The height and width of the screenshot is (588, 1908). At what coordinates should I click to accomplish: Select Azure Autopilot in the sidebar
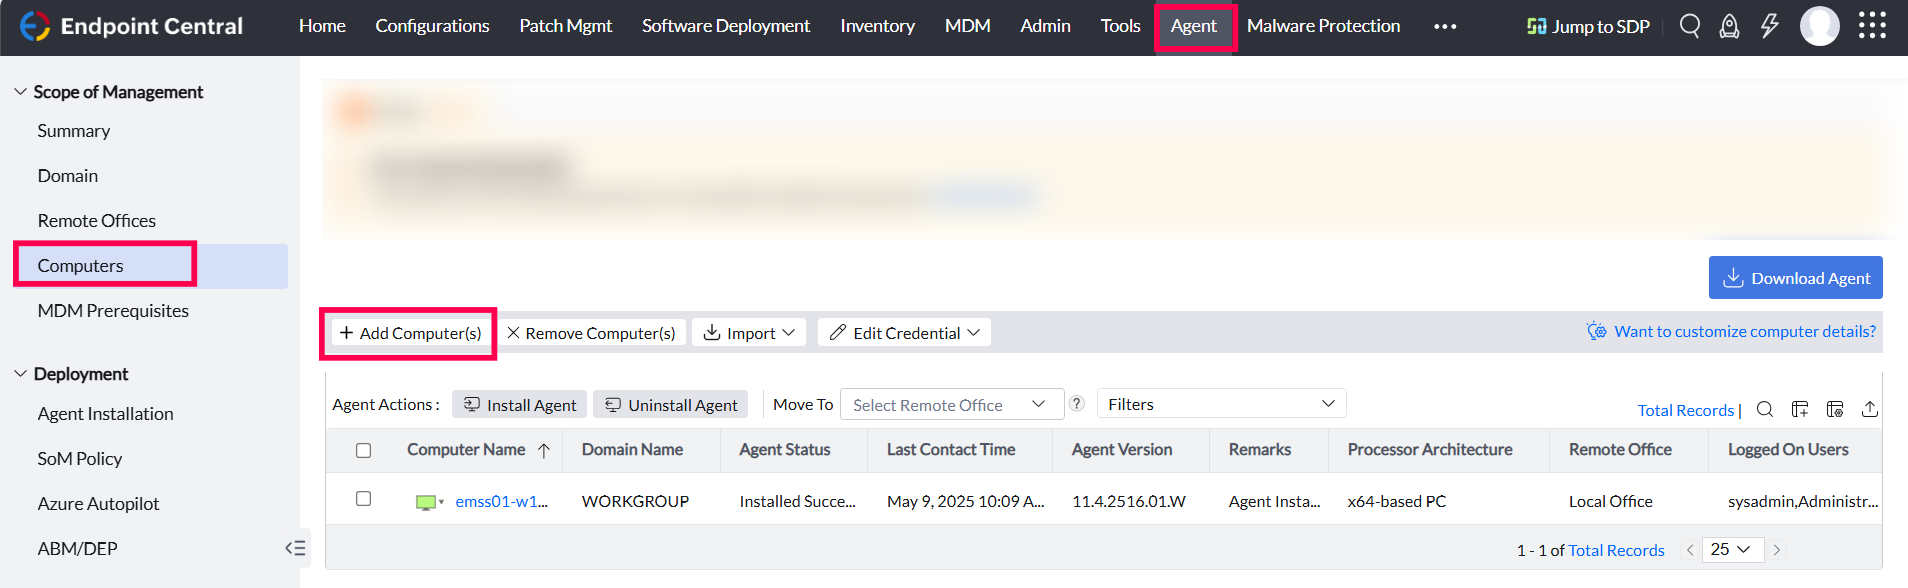pos(98,504)
